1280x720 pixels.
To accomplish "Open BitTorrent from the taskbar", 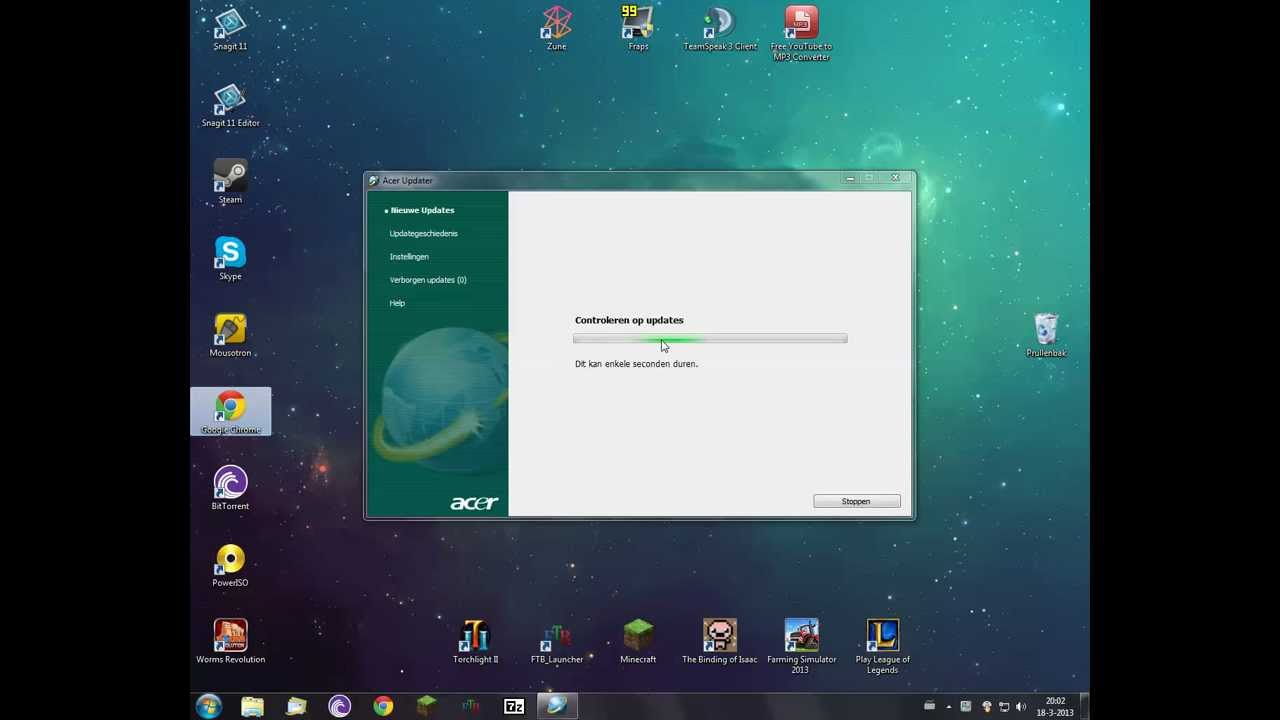I will click(x=340, y=707).
